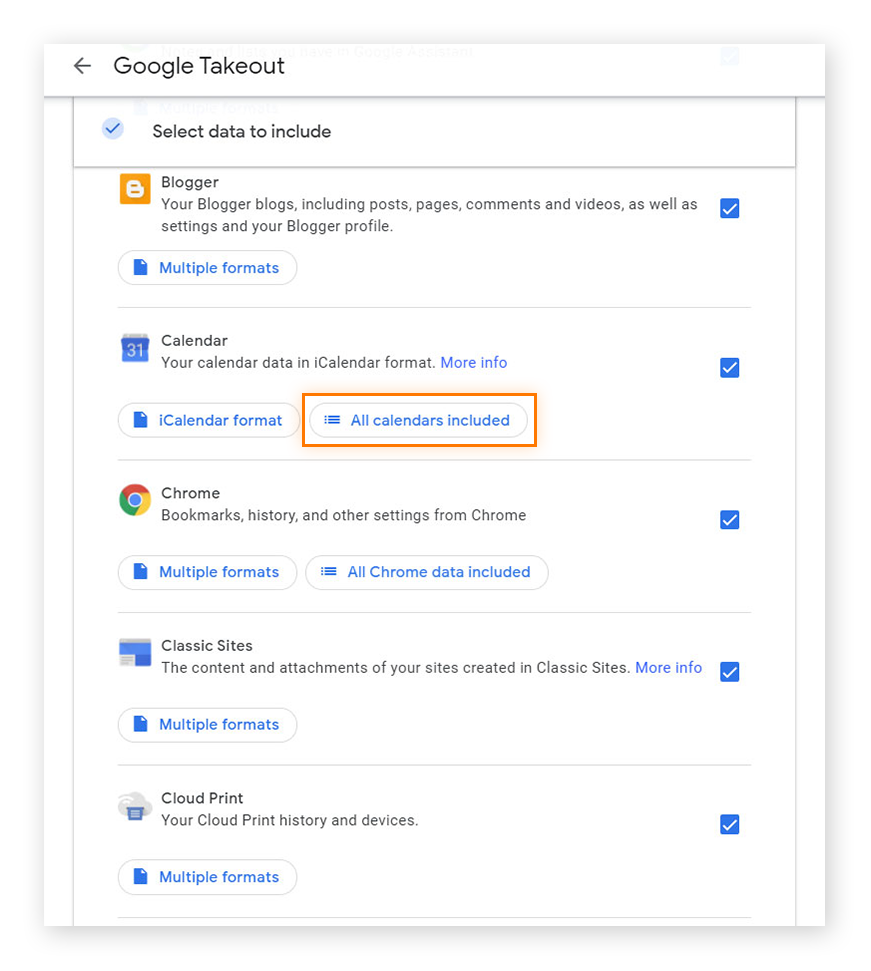Uncheck the Chrome data checkbox
The width and height of the screenshot is (871, 971).
729,519
